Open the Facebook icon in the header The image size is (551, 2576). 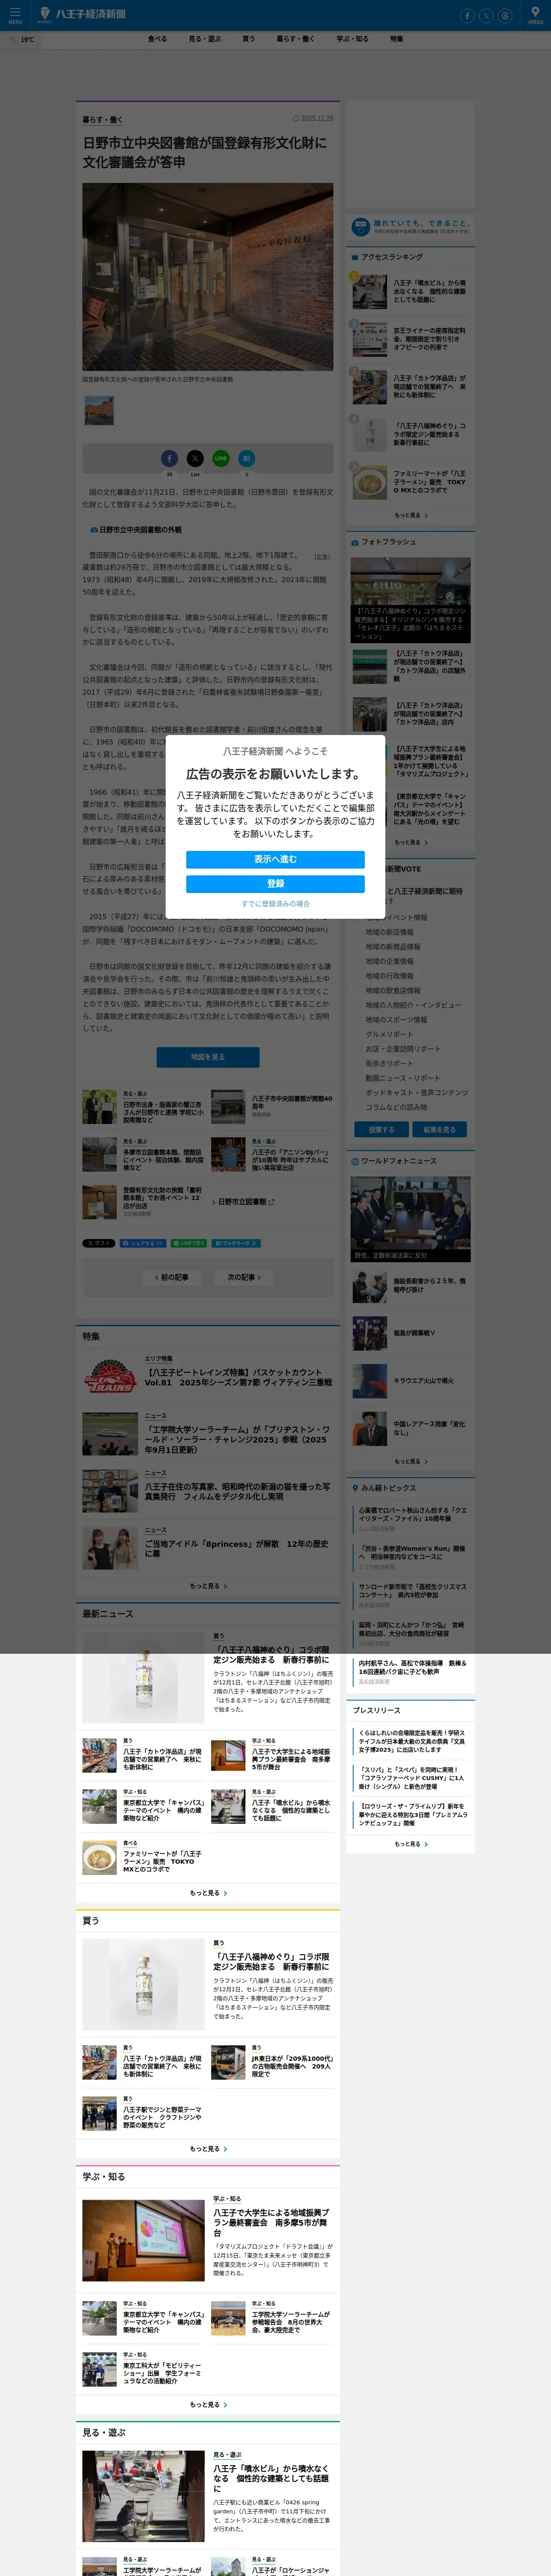coord(466,16)
